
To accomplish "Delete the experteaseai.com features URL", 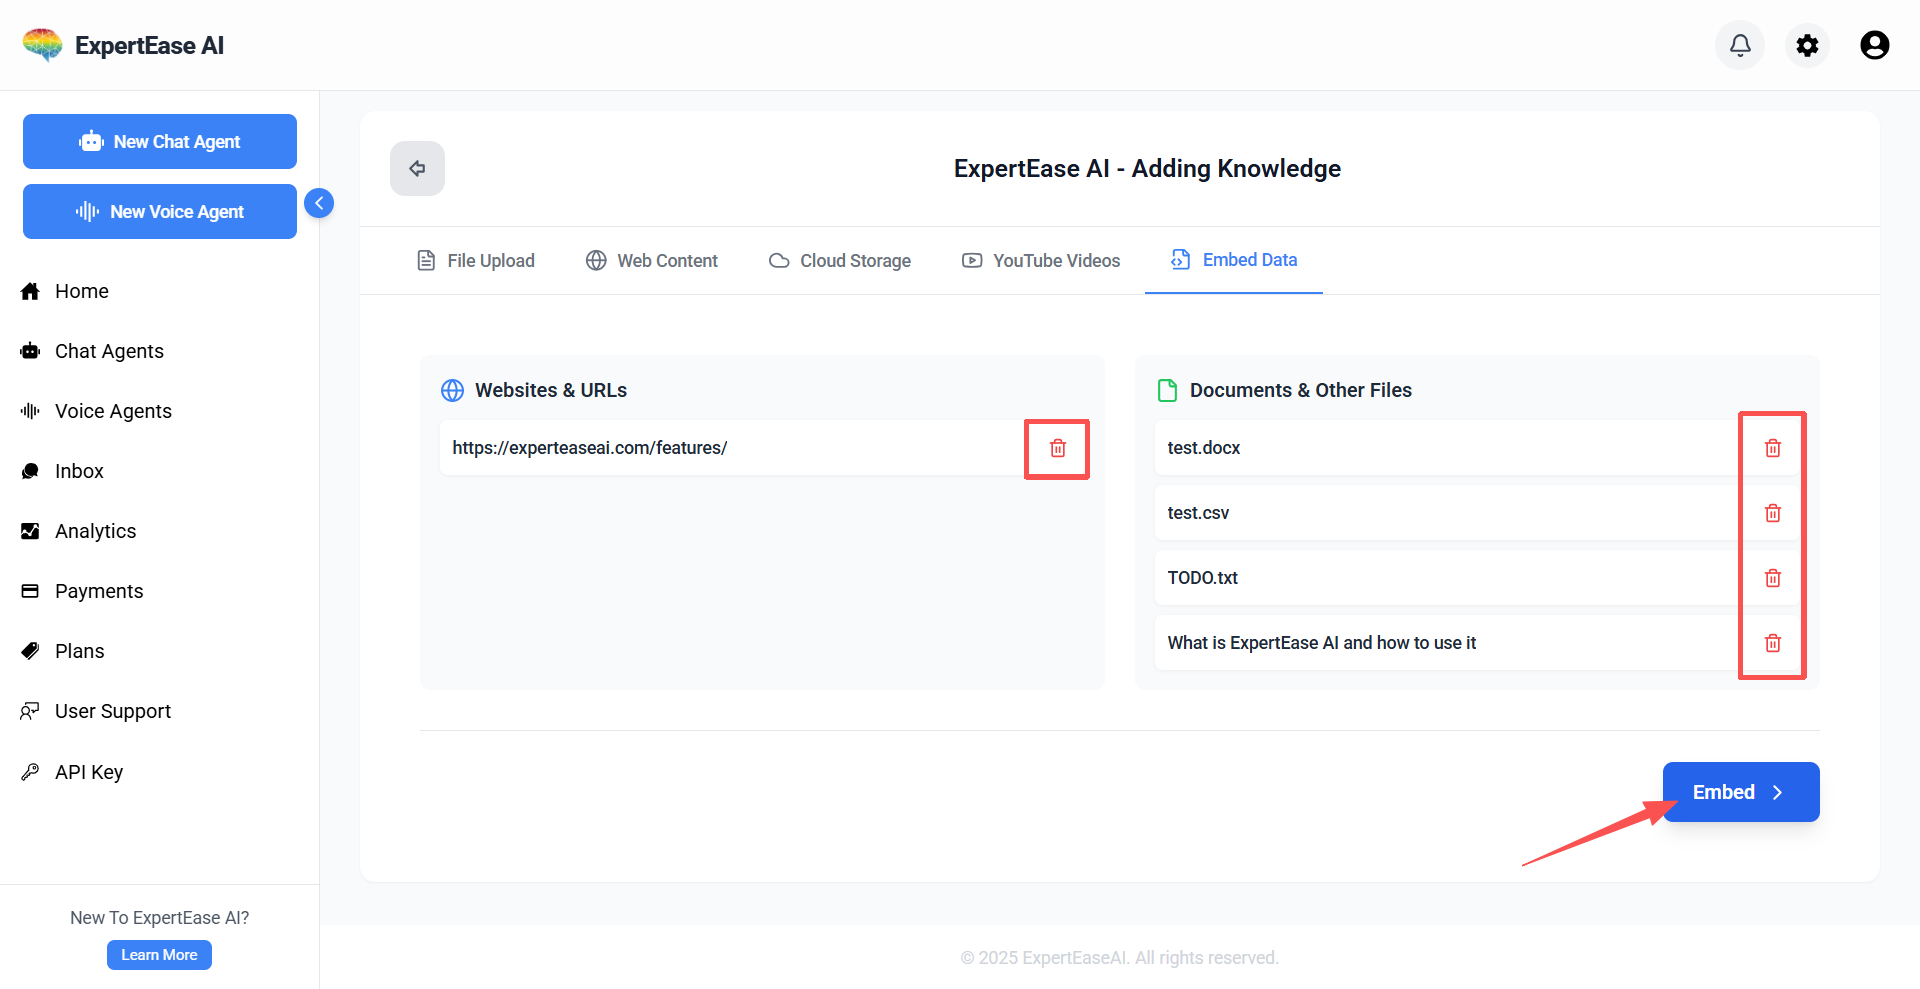I will tap(1057, 448).
